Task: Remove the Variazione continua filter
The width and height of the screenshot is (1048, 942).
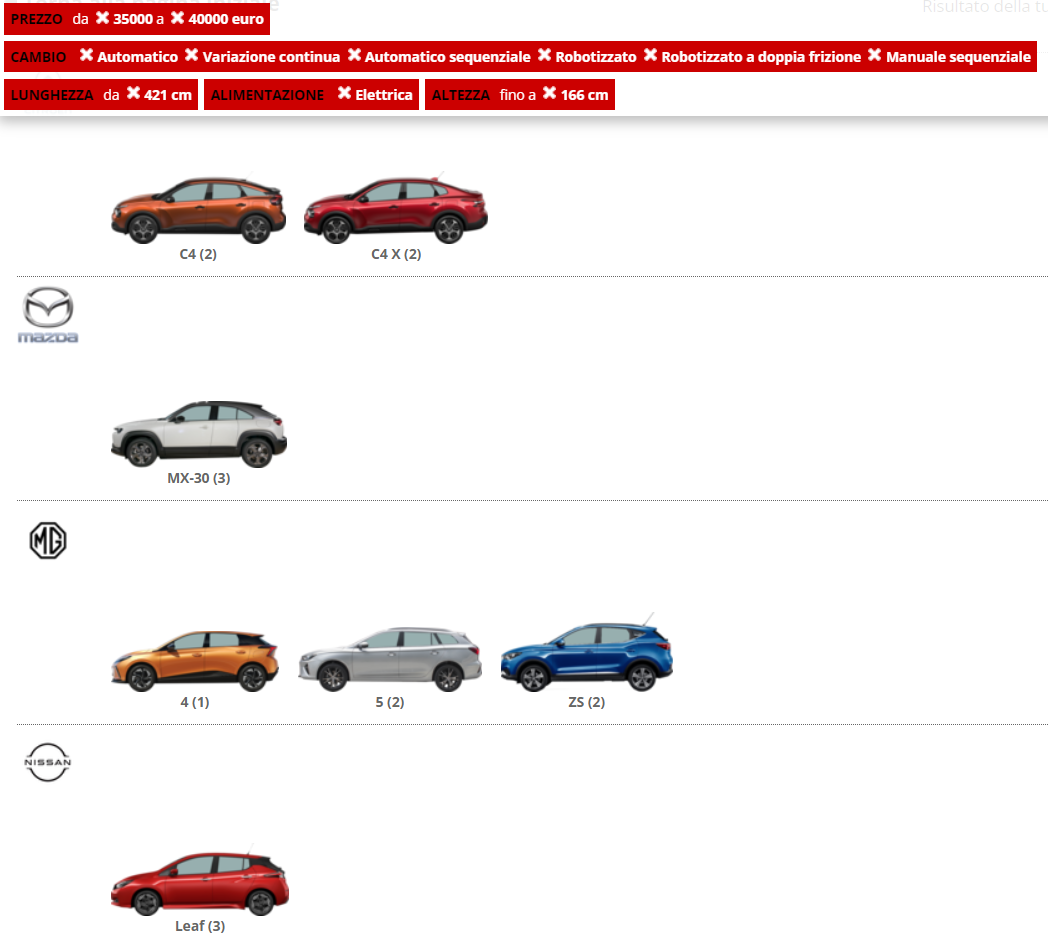Action: tap(192, 55)
